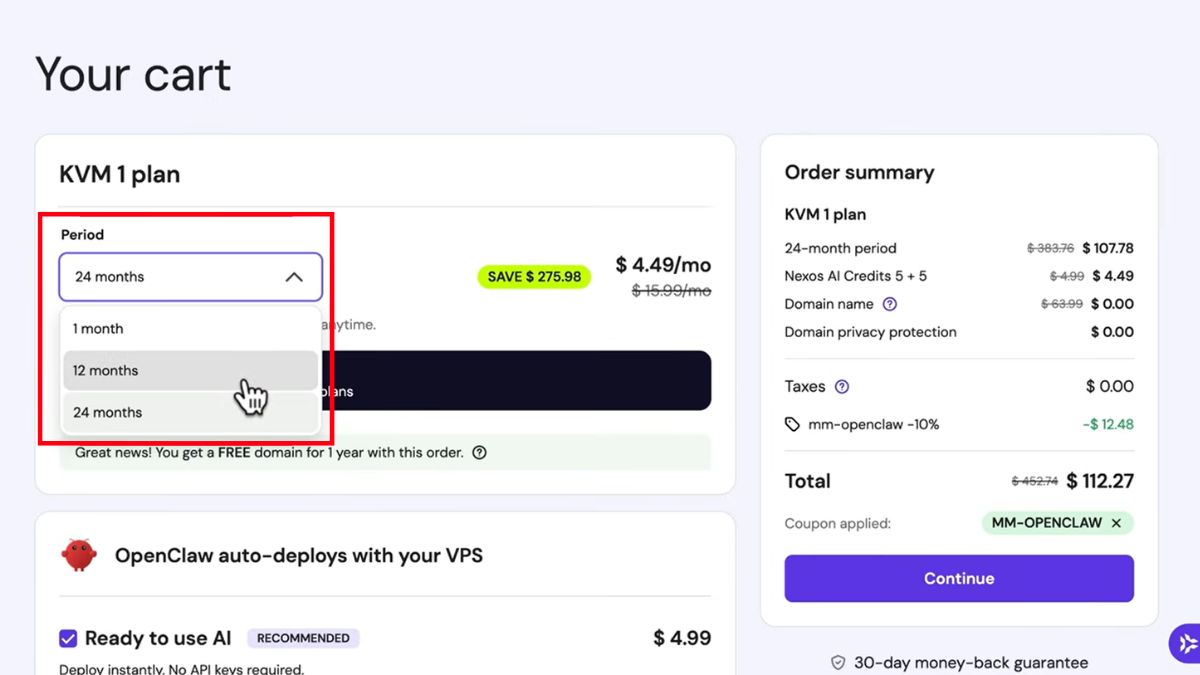The width and height of the screenshot is (1200, 675).
Task: Click the coupon tag icon beside mm-openclaw -10%
Action: point(793,424)
